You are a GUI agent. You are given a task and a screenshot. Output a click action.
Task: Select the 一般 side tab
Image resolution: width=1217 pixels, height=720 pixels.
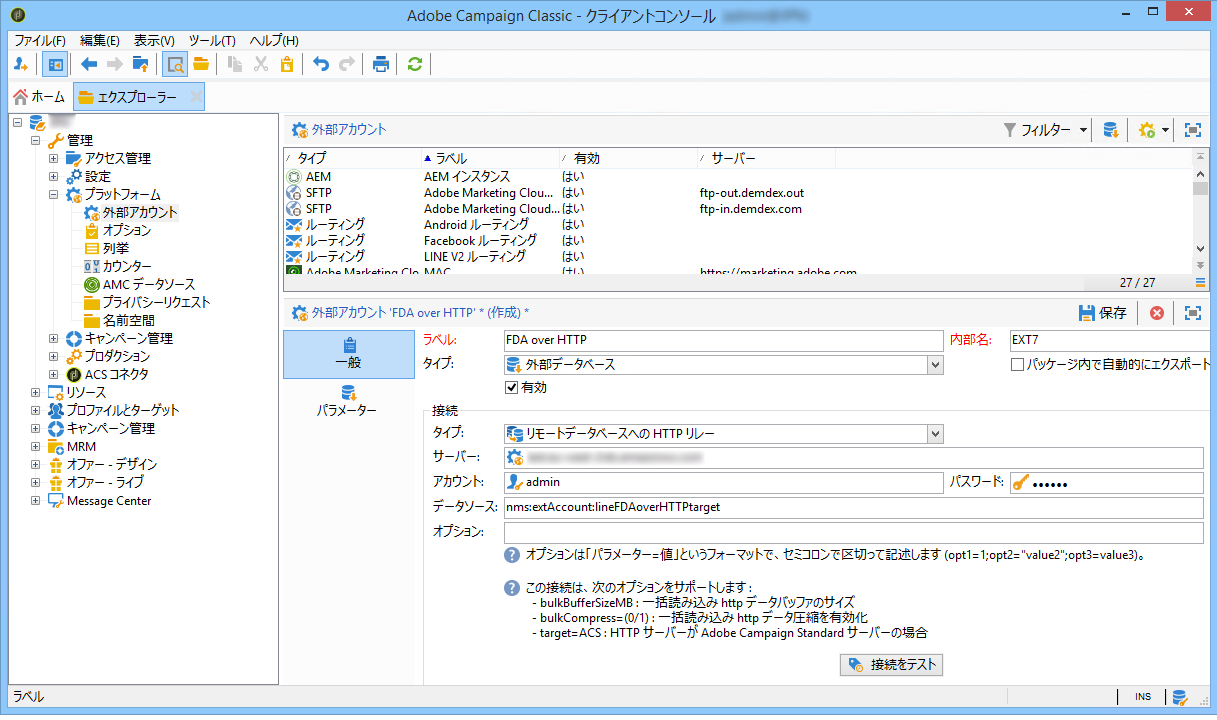(x=349, y=354)
